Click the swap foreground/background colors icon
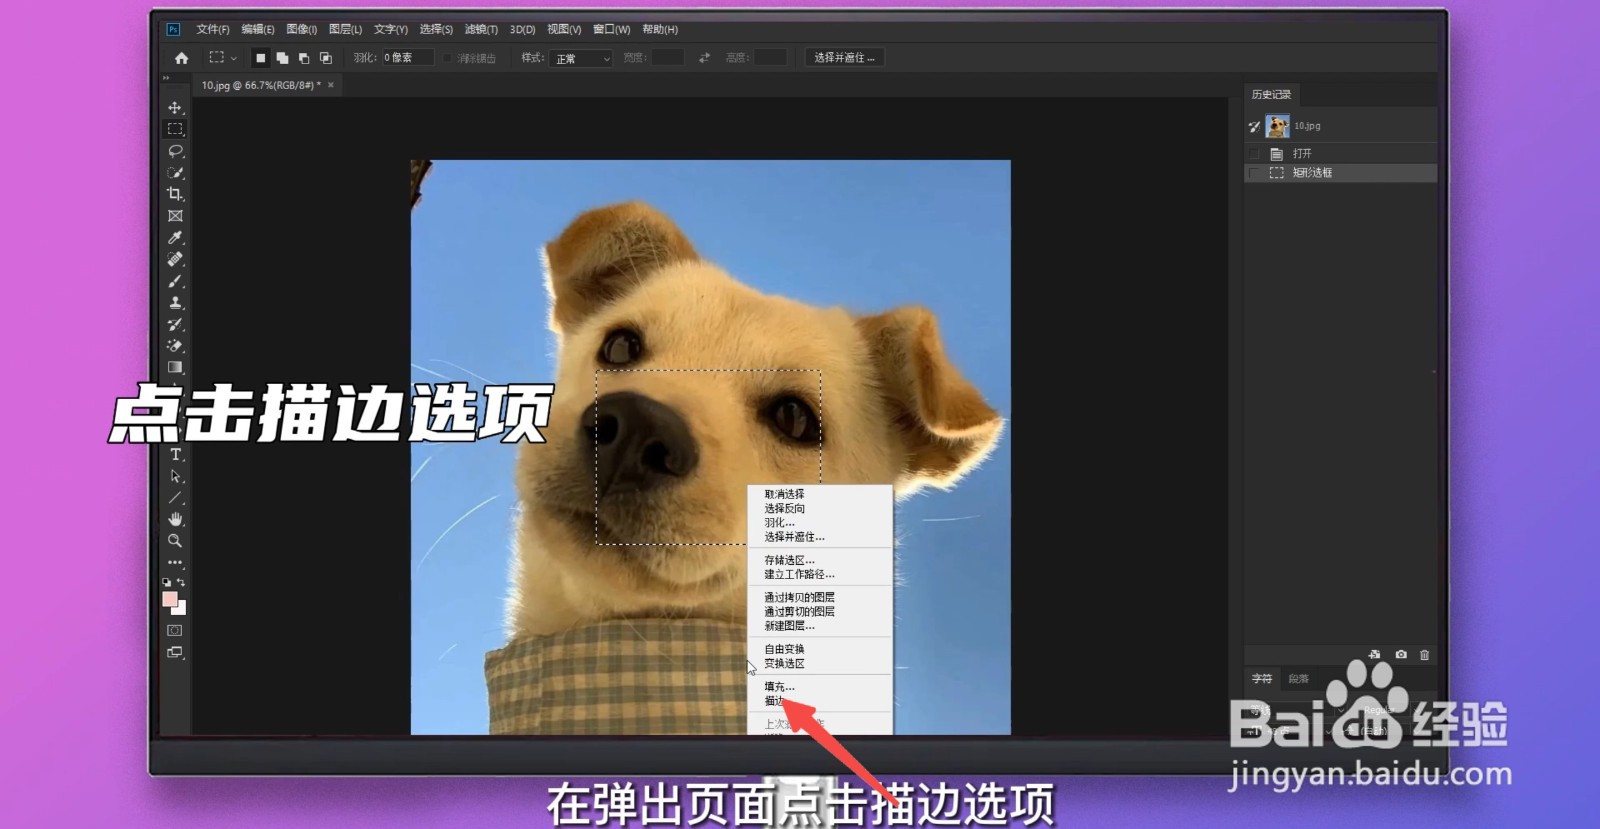The width and height of the screenshot is (1600, 829). pos(181,582)
